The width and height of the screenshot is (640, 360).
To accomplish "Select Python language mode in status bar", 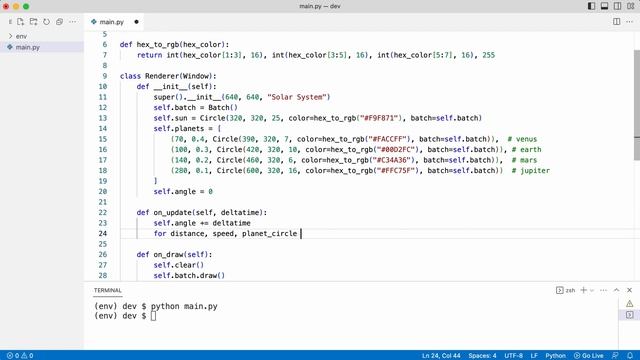I will (x=556, y=356).
